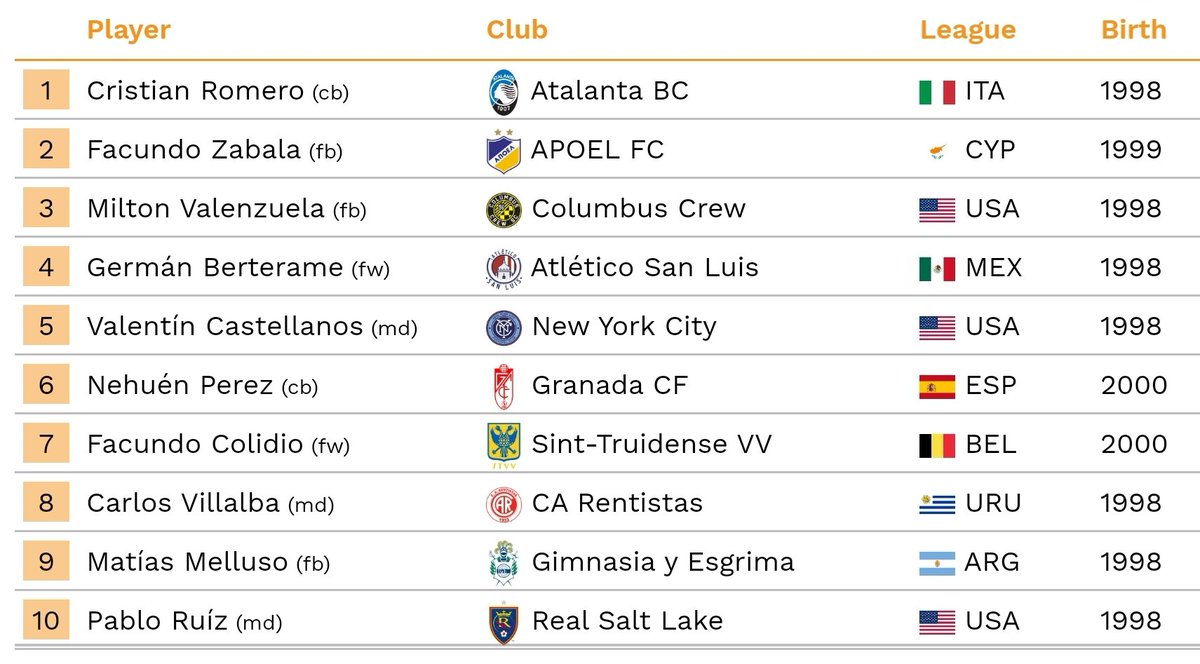Sort by the Birth column header
This screenshot has width=1200, height=664.
1134,30
